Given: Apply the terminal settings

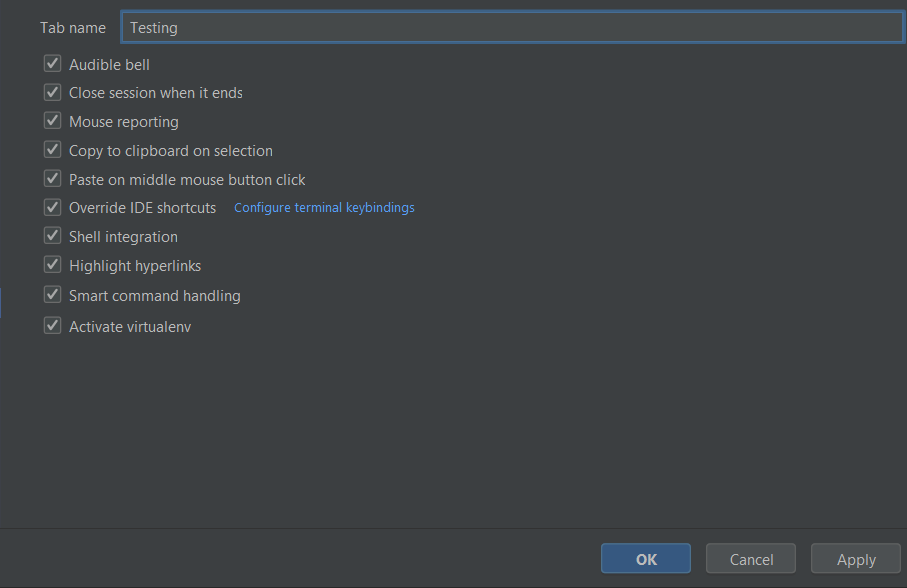Looking at the screenshot, I should (856, 559).
